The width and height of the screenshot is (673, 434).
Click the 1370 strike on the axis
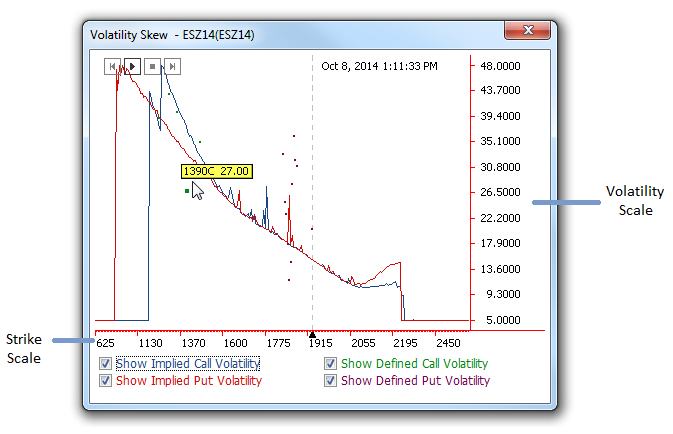tap(193, 343)
